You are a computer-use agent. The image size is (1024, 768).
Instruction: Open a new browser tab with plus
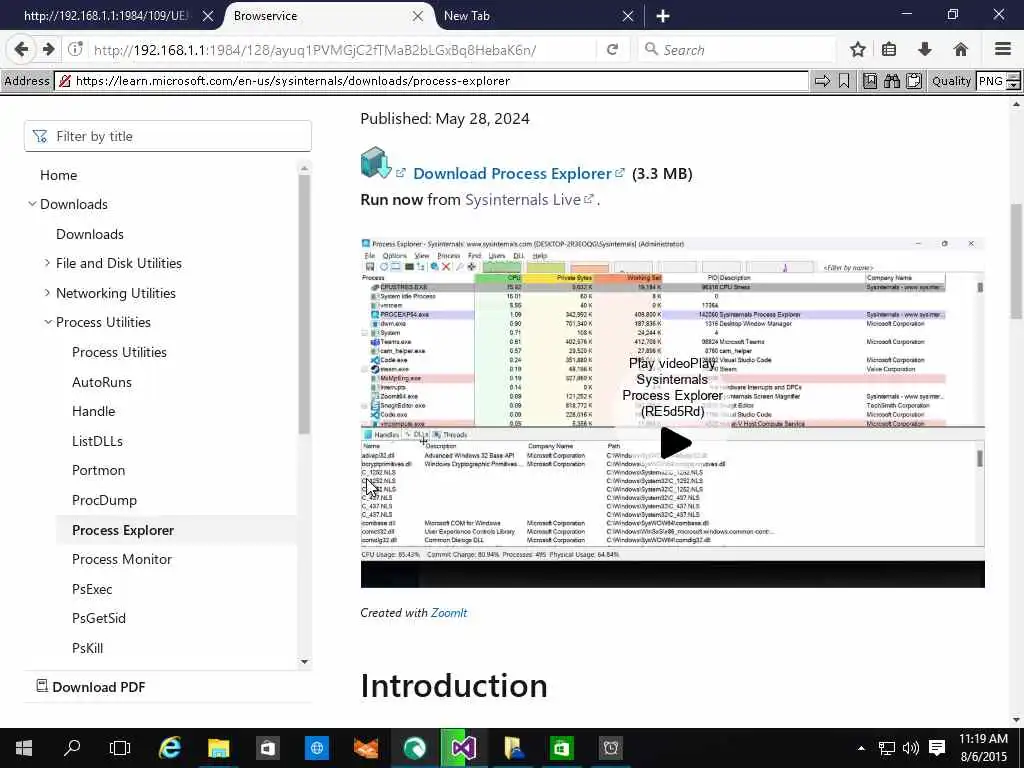click(x=663, y=16)
